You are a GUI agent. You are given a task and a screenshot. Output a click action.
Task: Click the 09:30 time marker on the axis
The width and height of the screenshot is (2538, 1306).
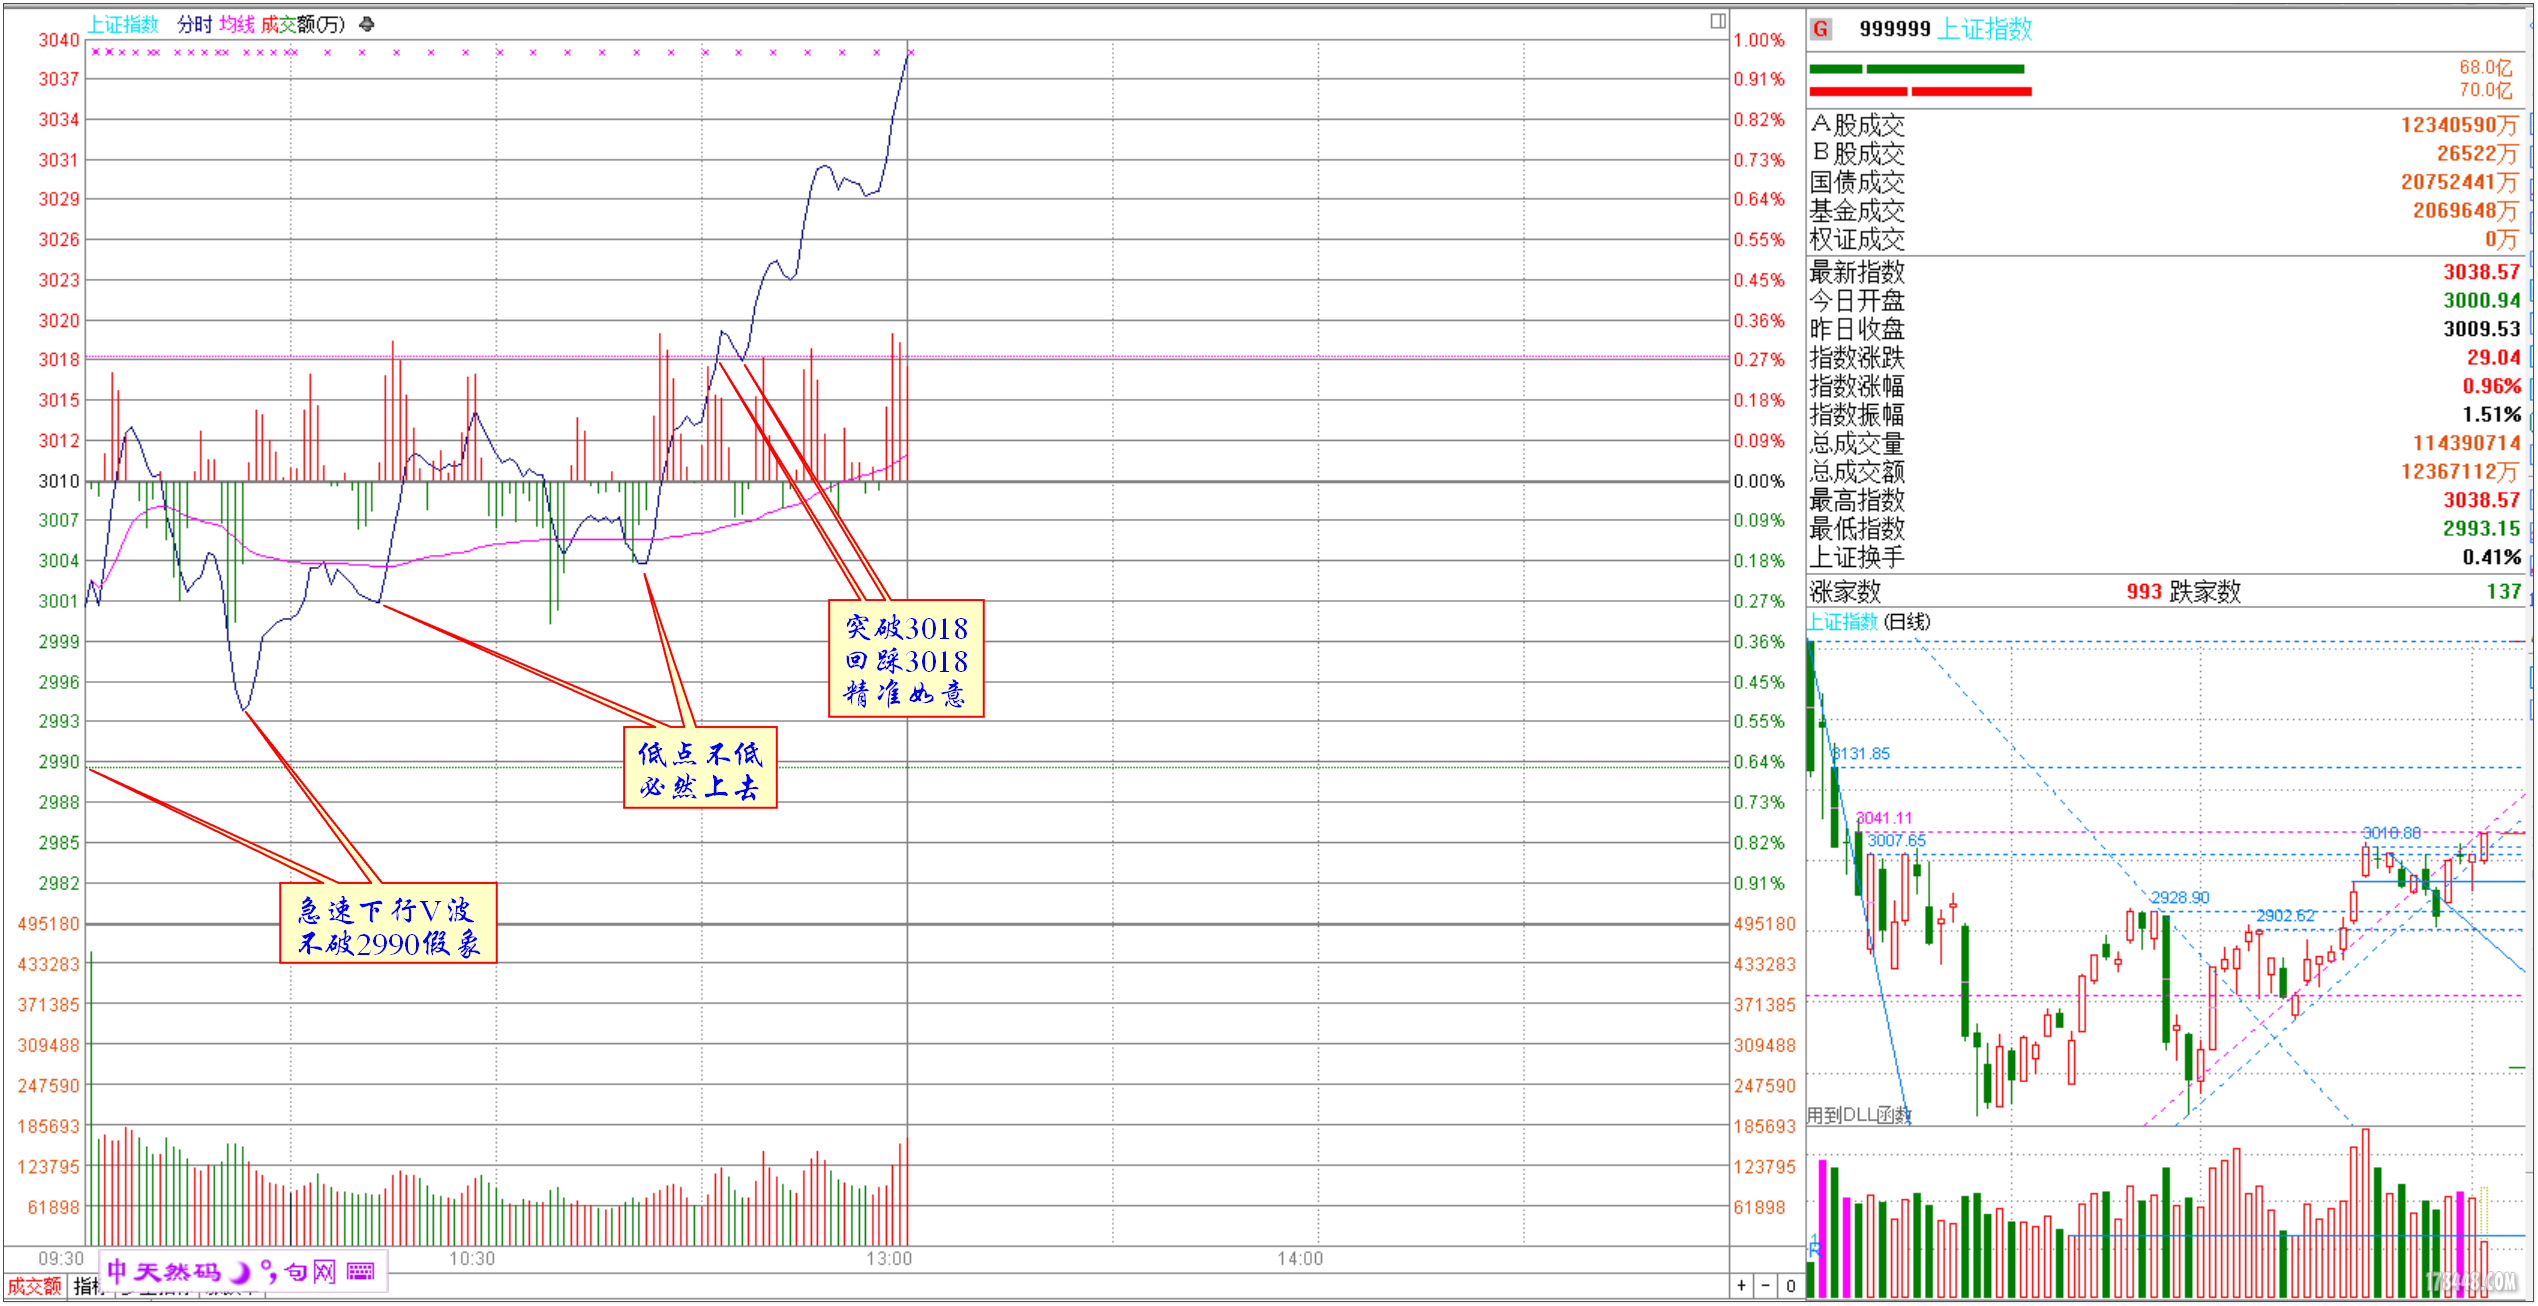[61, 1258]
